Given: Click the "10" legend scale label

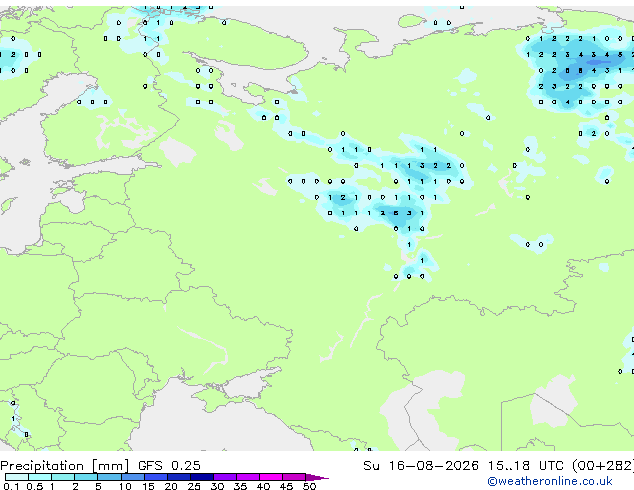Looking at the screenshot, I should coord(125,486).
